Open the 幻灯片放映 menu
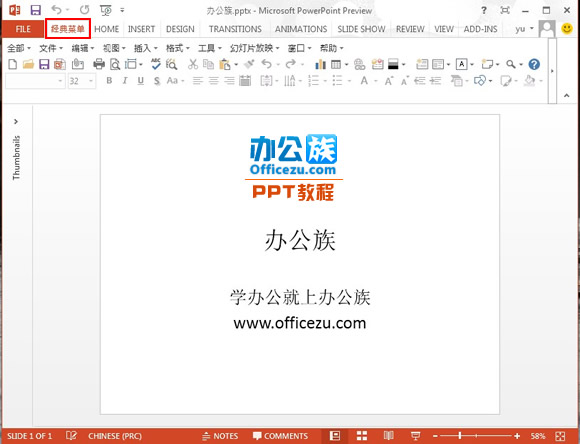The width and height of the screenshot is (580, 444). click(x=254, y=48)
